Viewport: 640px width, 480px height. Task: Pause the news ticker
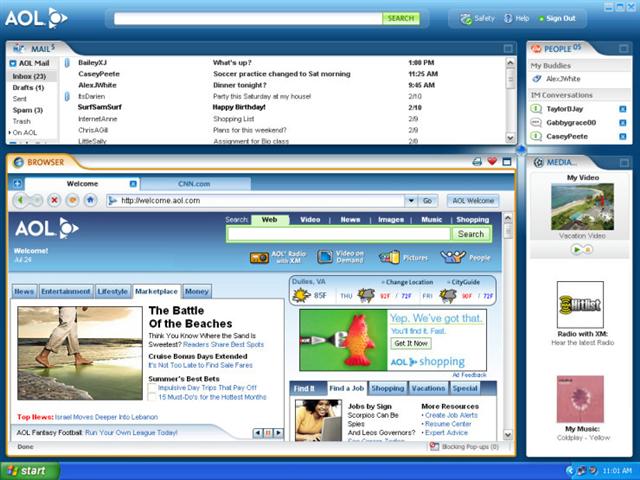click(268, 433)
